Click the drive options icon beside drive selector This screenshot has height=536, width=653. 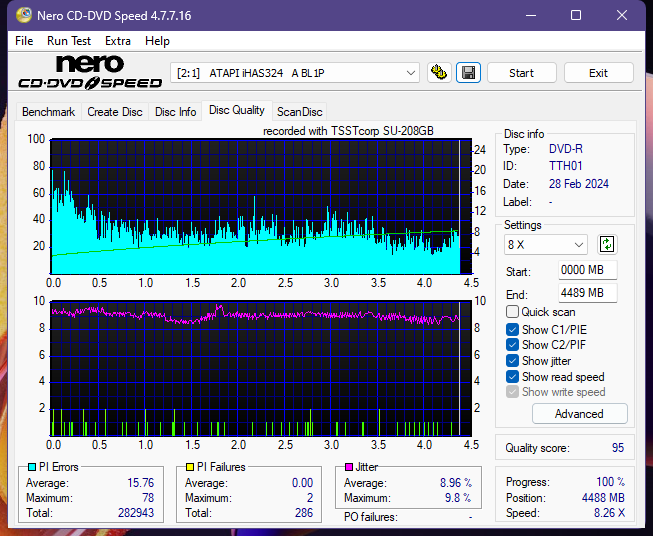pos(439,73)
